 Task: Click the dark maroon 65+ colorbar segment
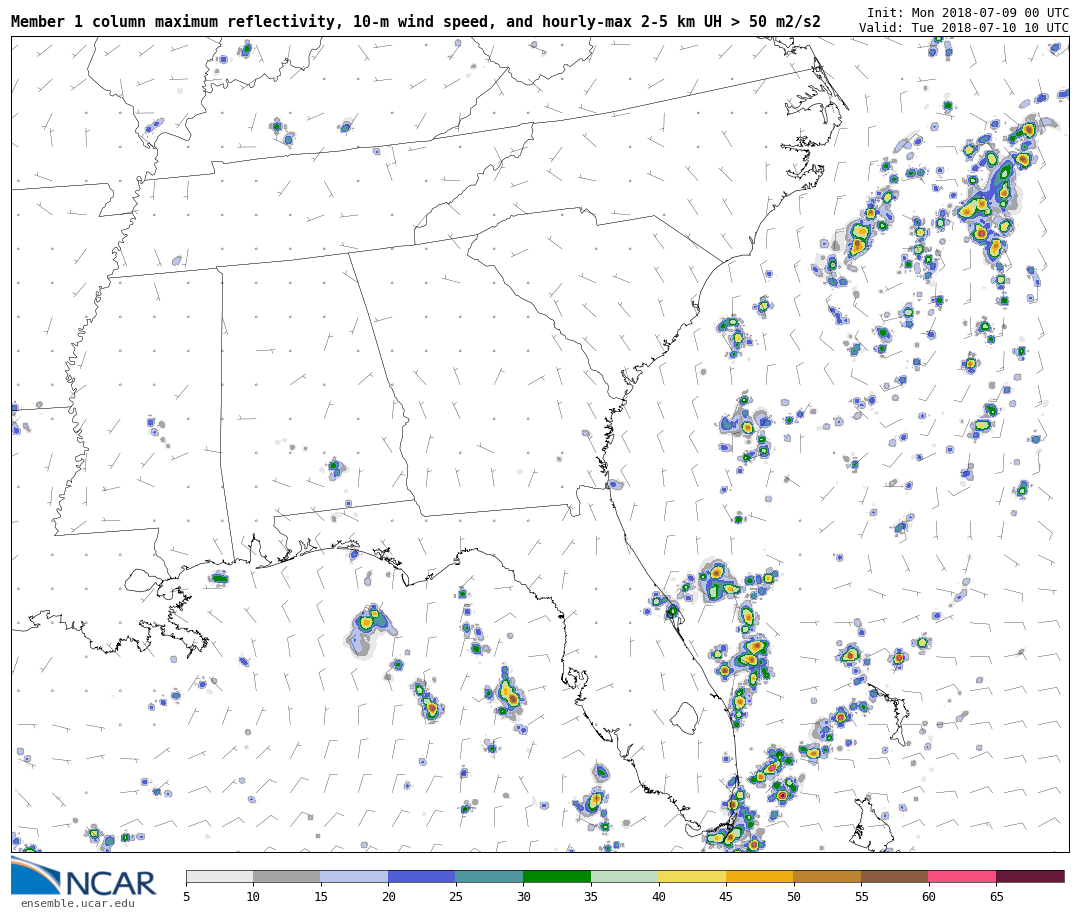click(1030, 876)
